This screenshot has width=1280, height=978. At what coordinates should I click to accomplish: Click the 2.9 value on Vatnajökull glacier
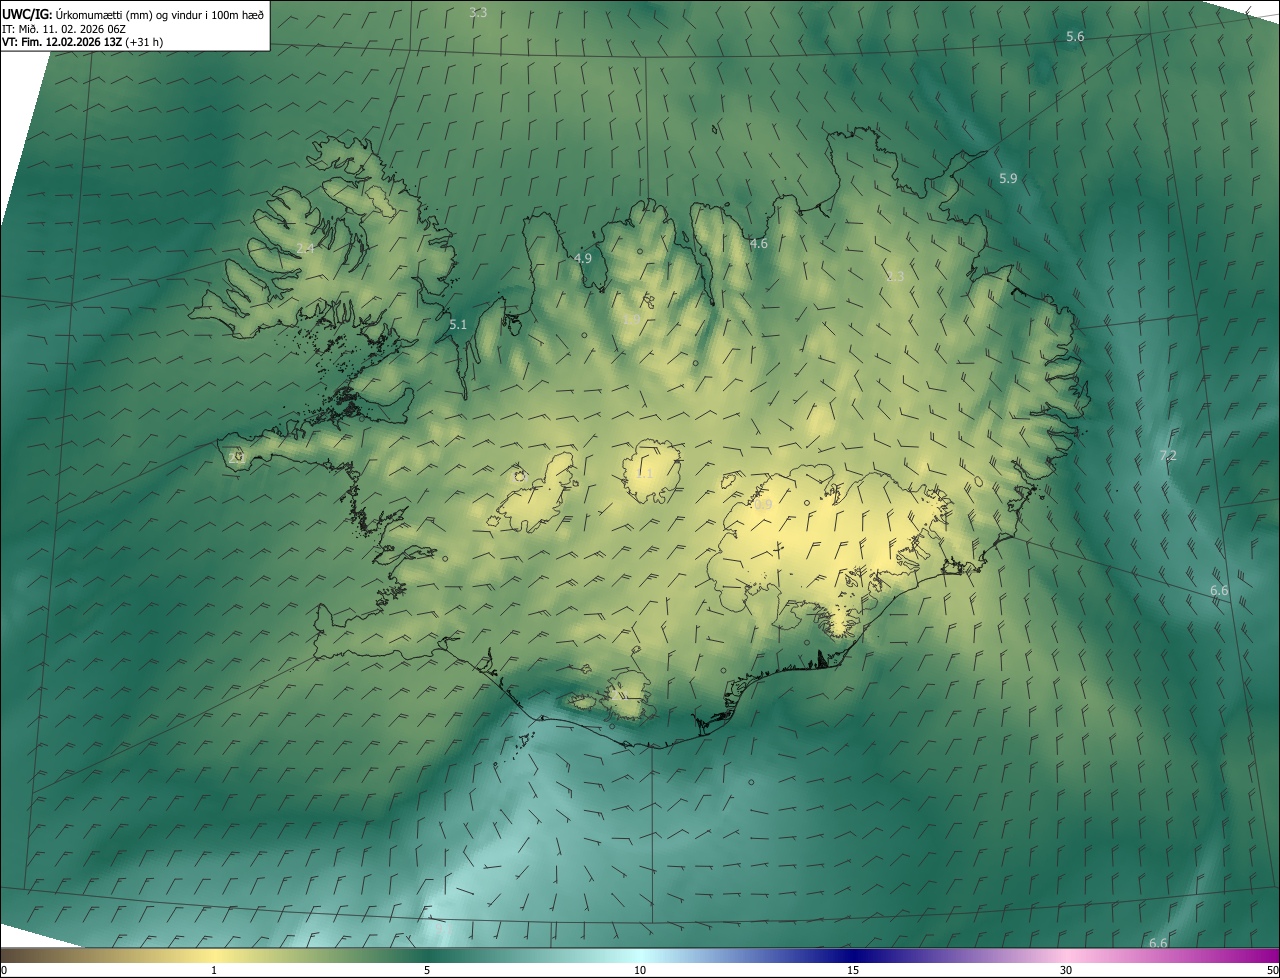tap(763, 505)
